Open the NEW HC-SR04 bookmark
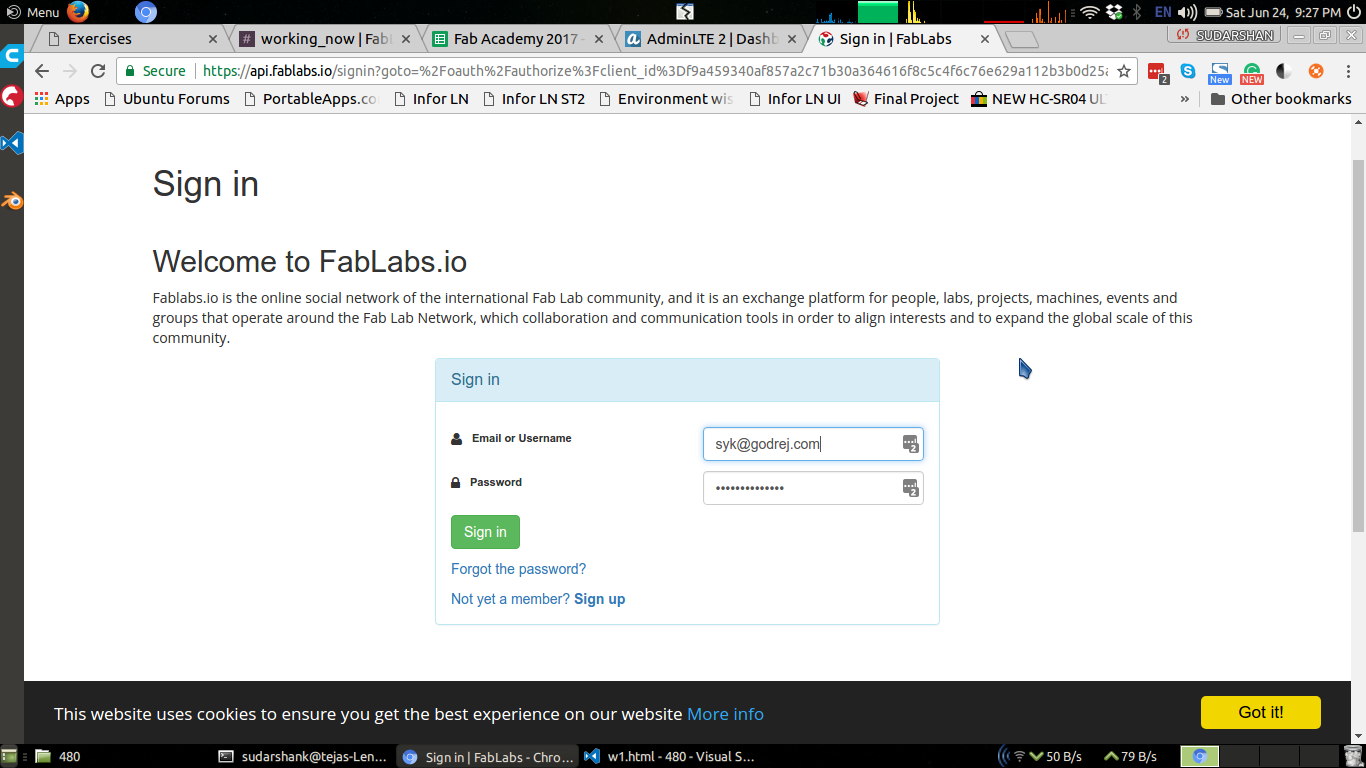 1039,99
